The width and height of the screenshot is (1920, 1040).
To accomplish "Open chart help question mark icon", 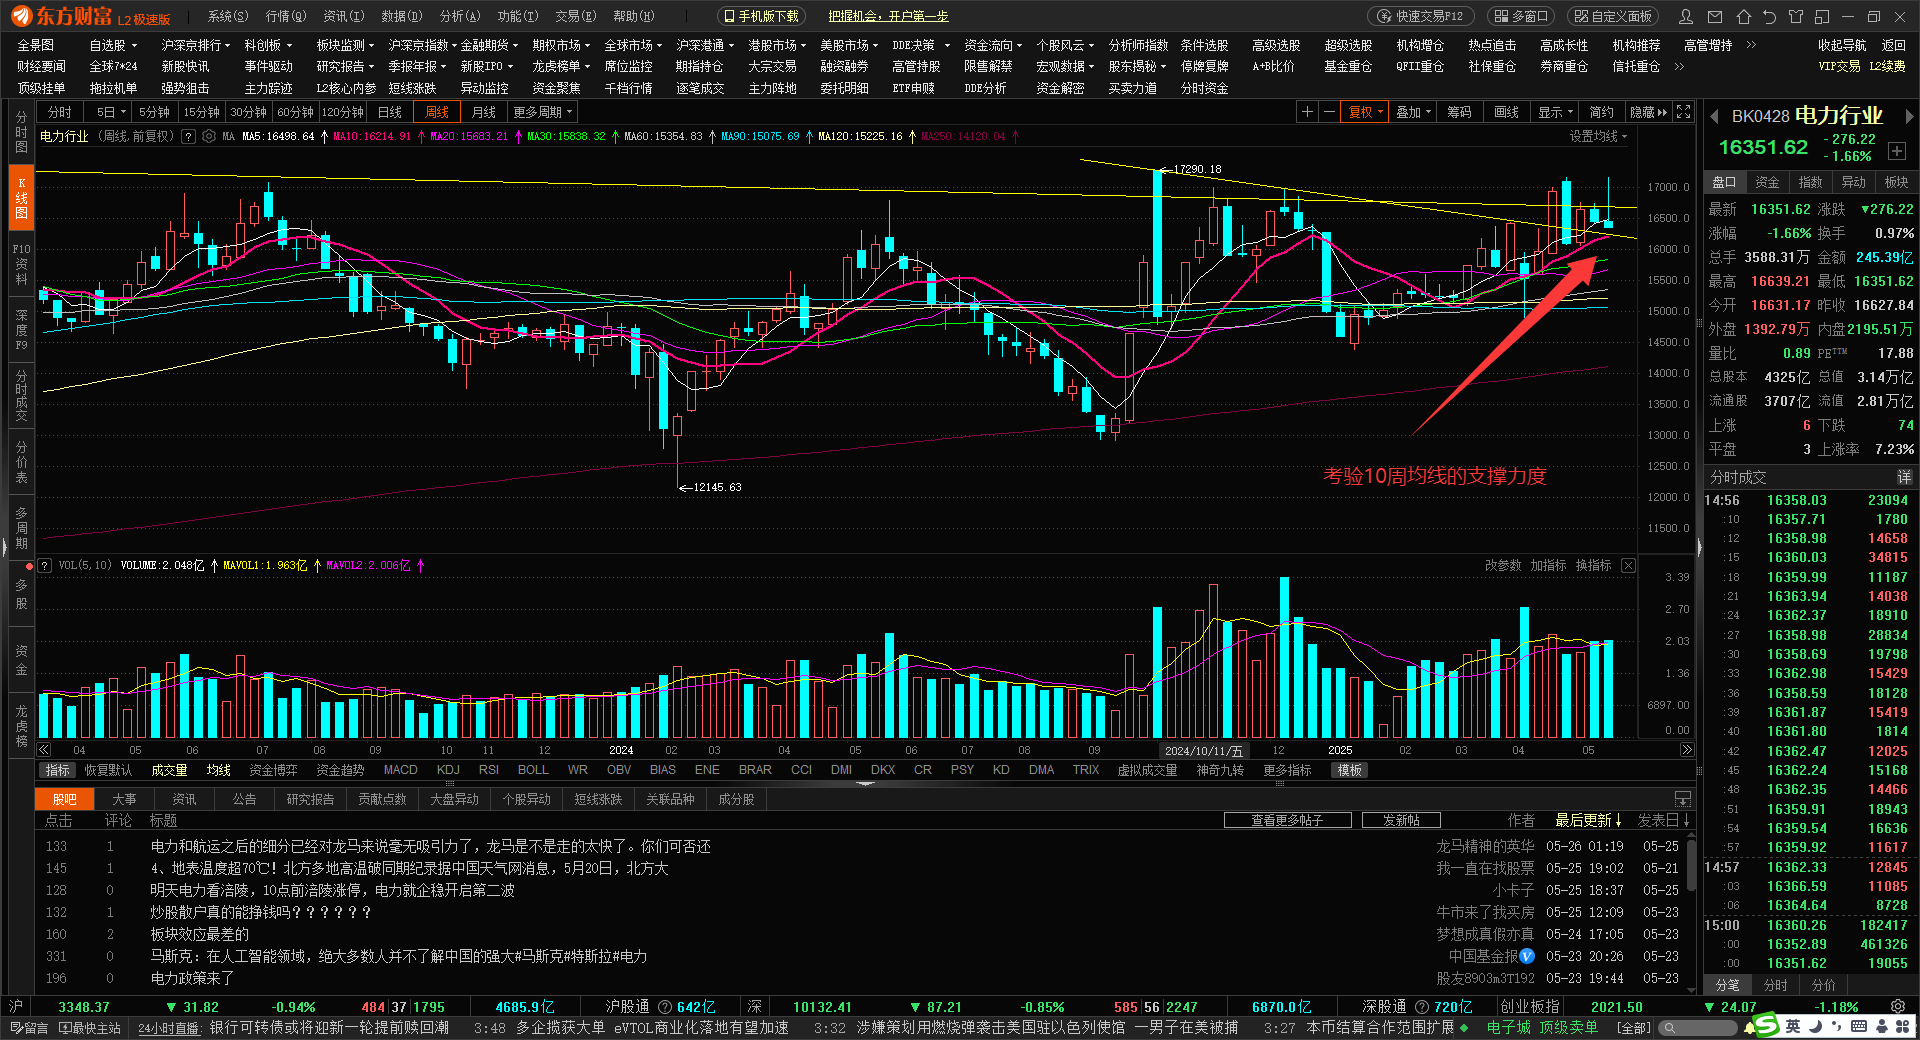I will 188,136.
